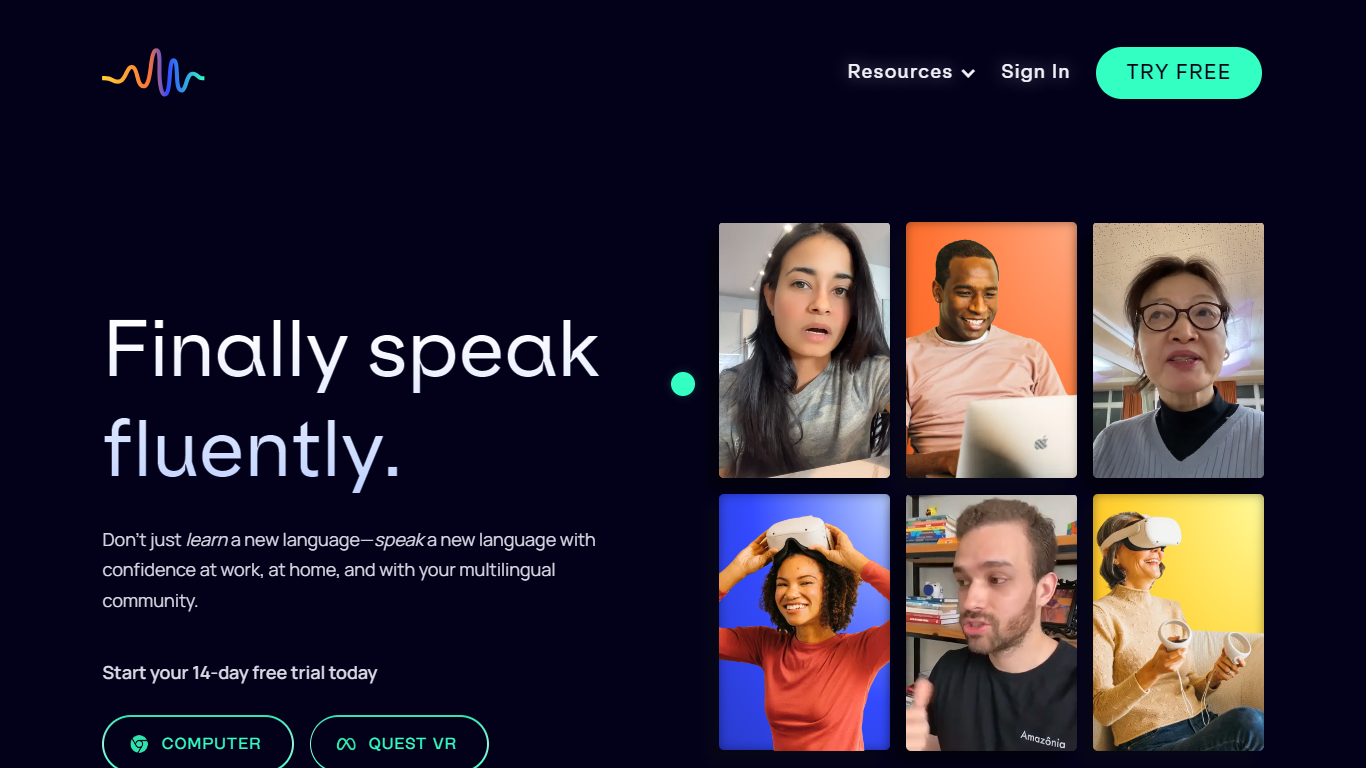This screenshot has width=1366, height=768.
Task: Click the colorful waveform logo
Action: click(153, 72)
